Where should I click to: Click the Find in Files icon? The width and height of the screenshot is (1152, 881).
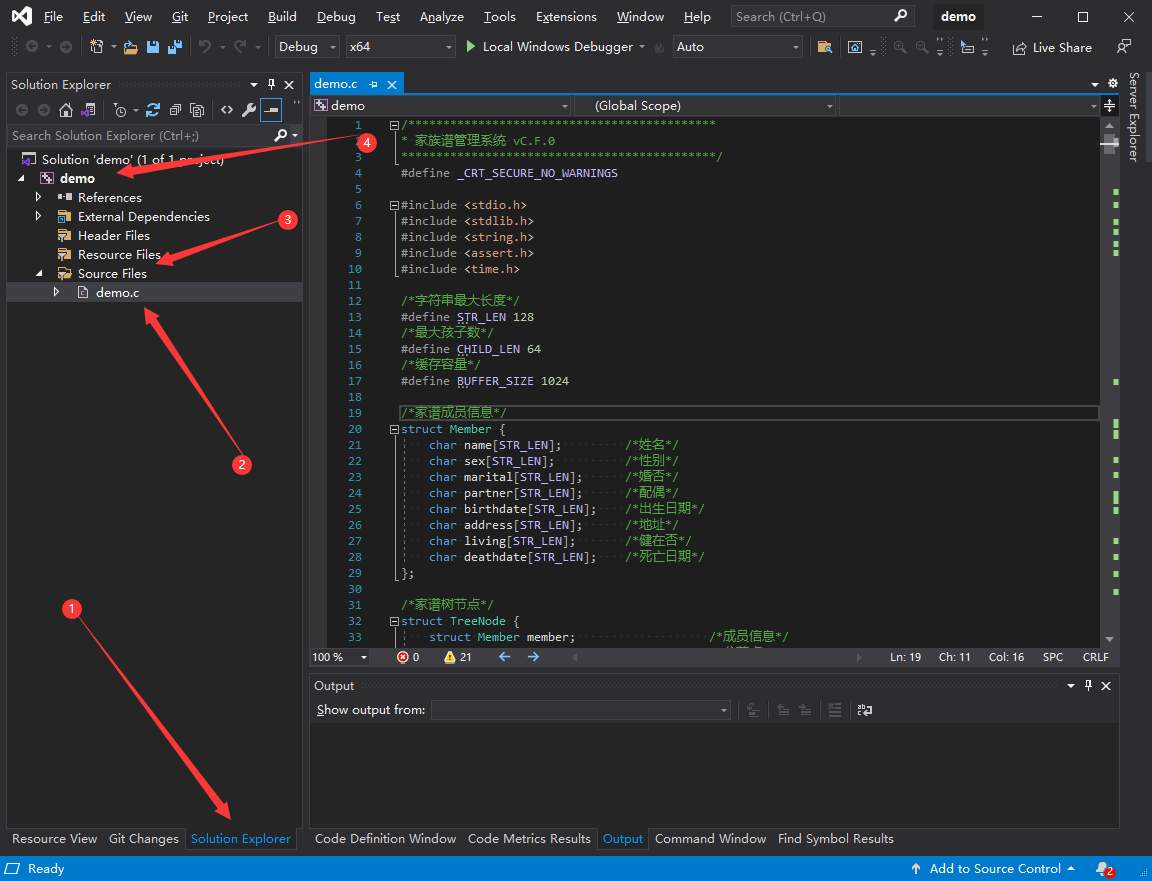coord(824,47)
